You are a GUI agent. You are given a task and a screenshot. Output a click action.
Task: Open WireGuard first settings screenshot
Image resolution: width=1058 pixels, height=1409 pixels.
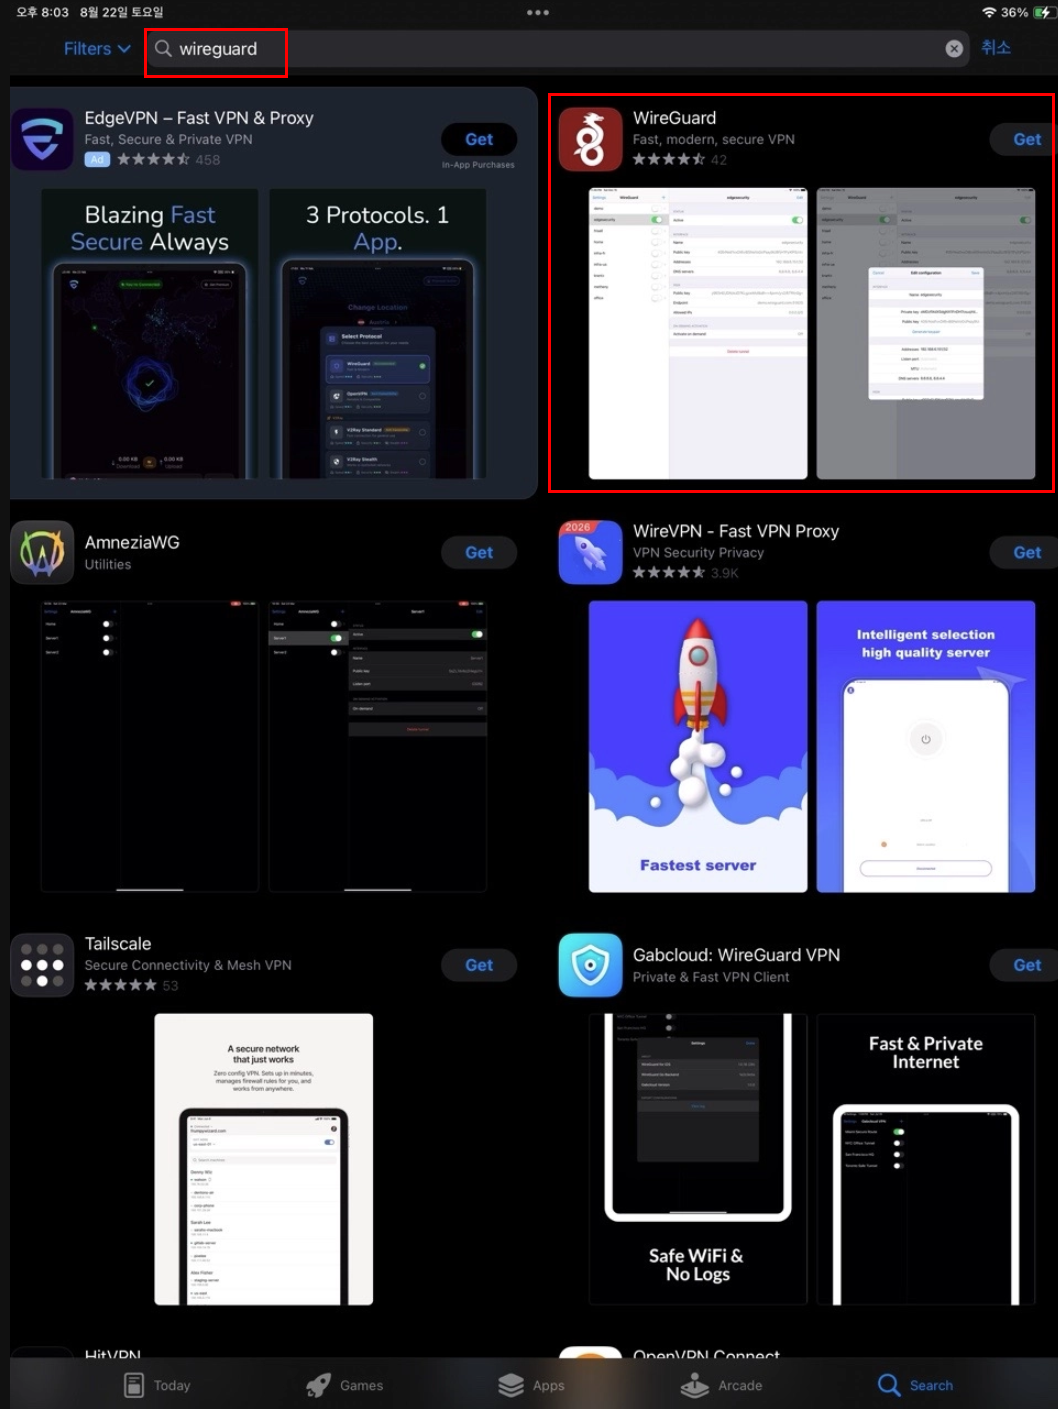point(698,333)
